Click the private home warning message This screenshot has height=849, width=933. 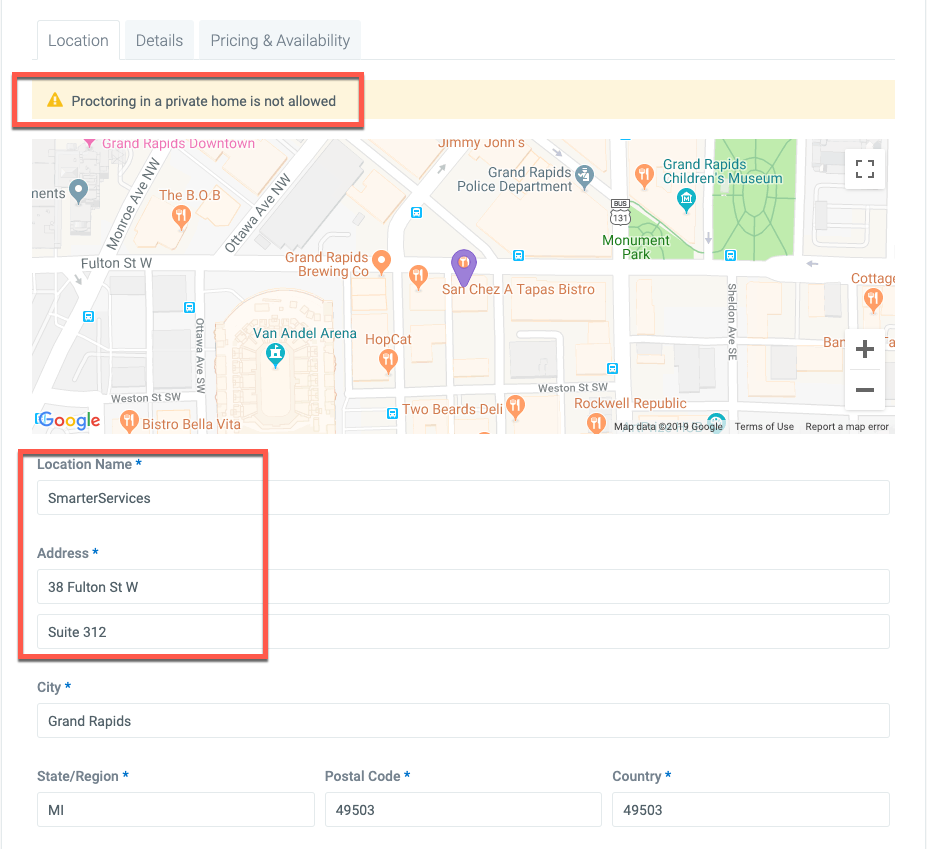[203, 101]
